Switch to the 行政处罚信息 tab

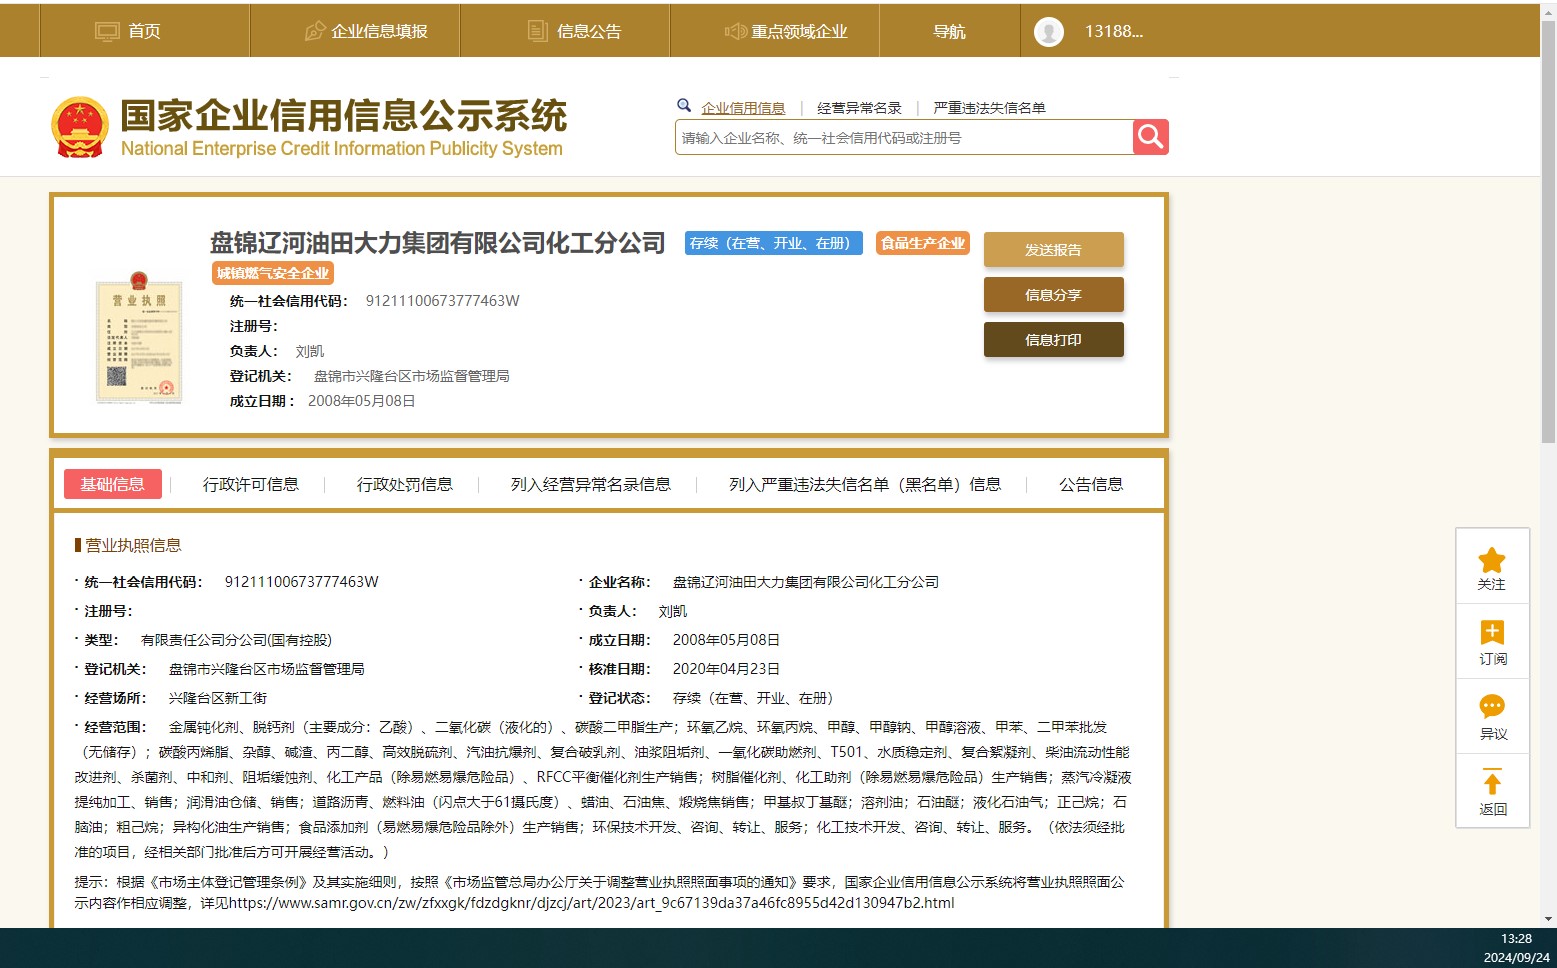coord(404,484)
